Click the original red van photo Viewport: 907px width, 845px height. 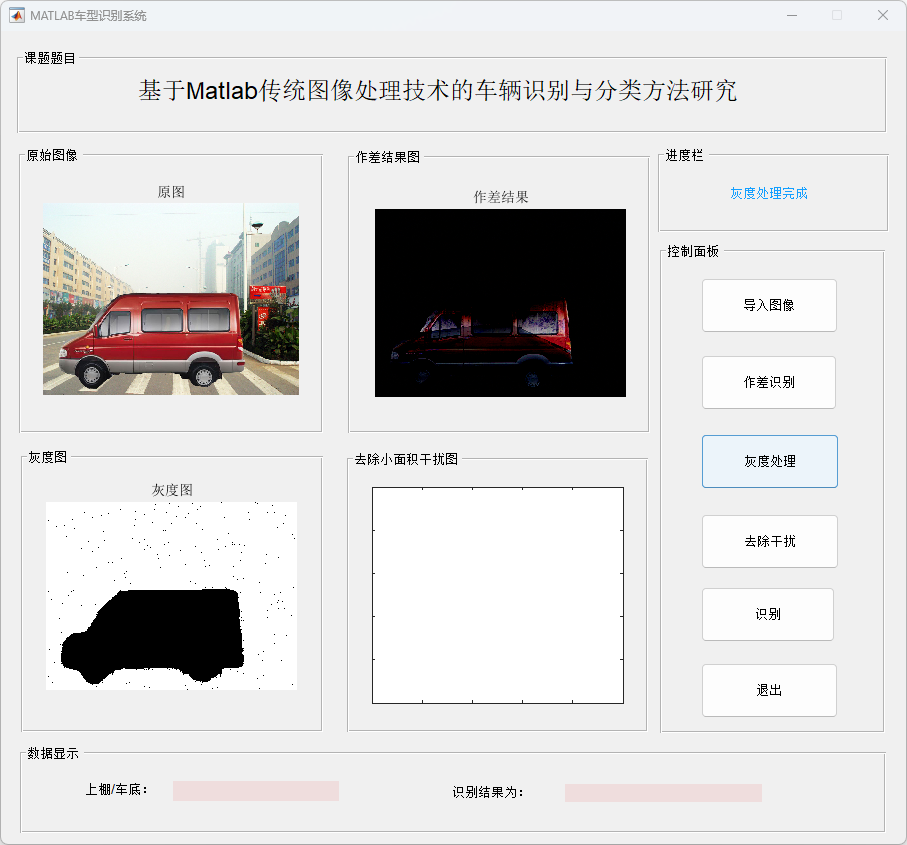point(171,299)
